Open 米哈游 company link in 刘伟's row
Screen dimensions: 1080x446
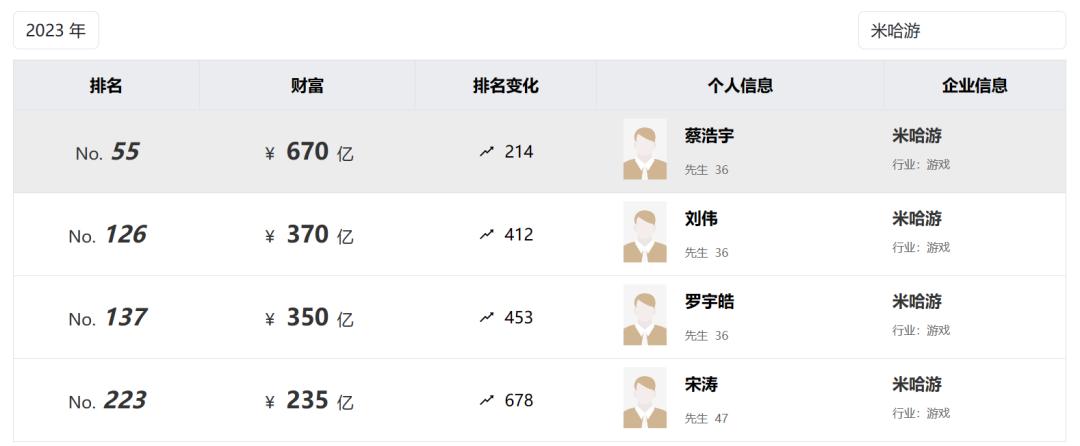[917, 219]
